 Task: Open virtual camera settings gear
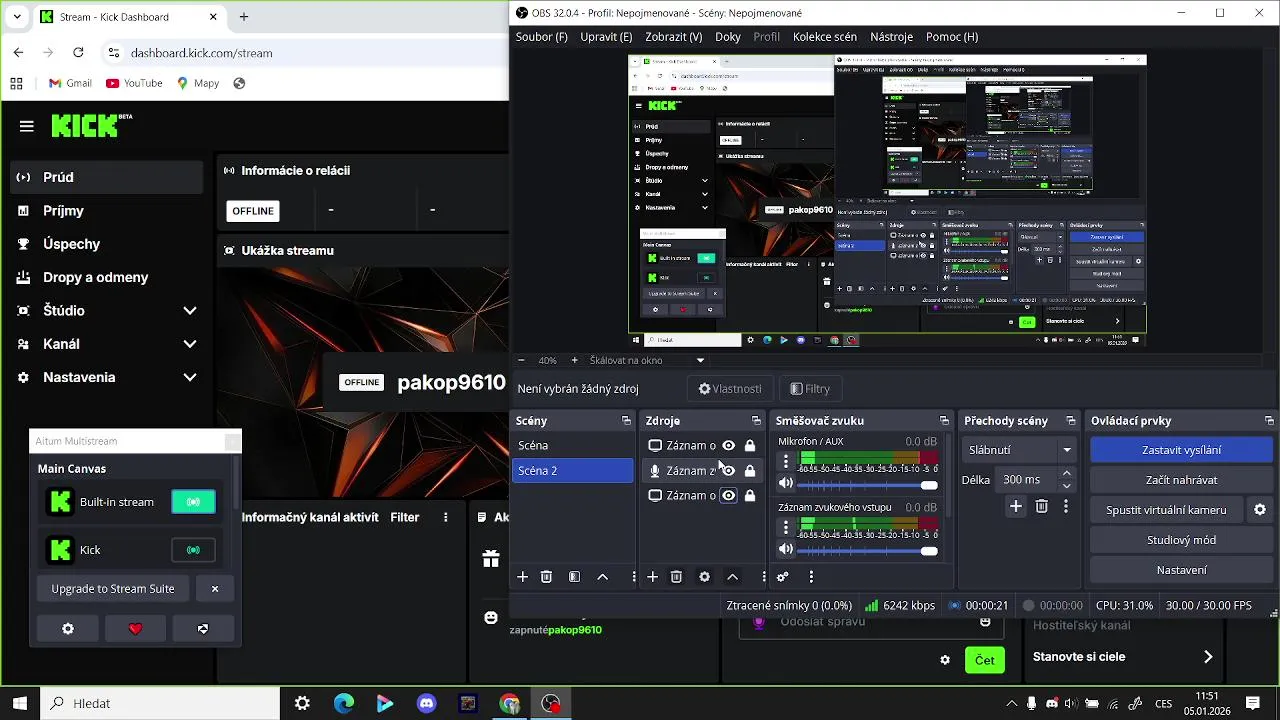coord(1259,510)
